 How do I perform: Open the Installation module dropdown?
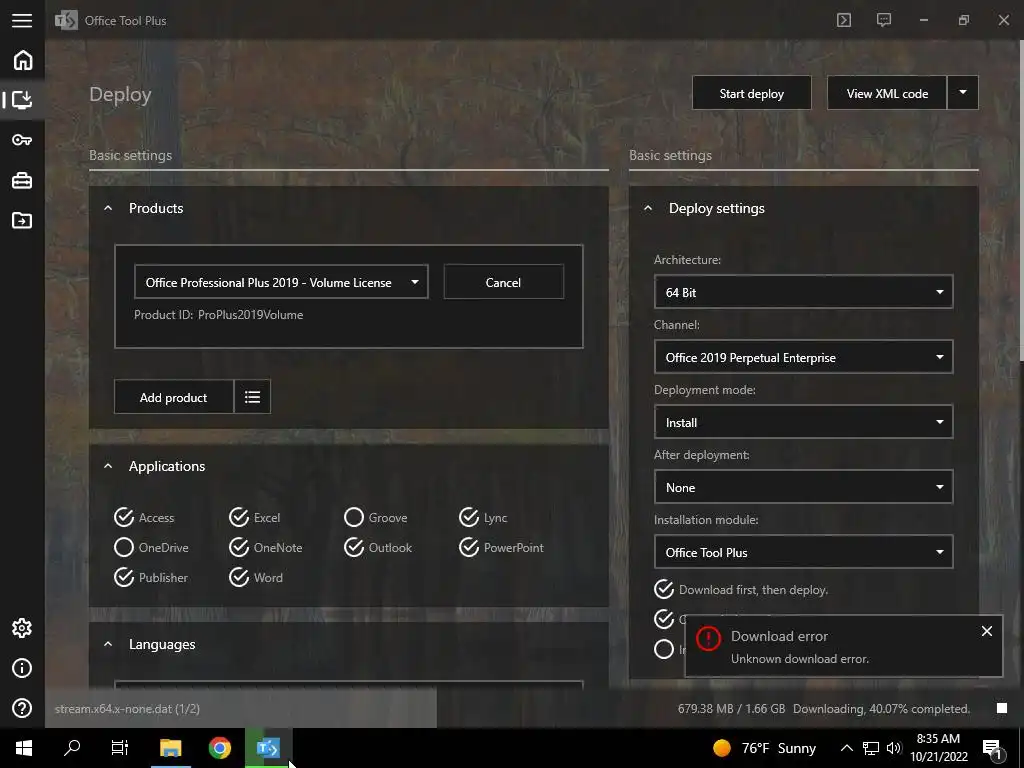pos(803,552)
